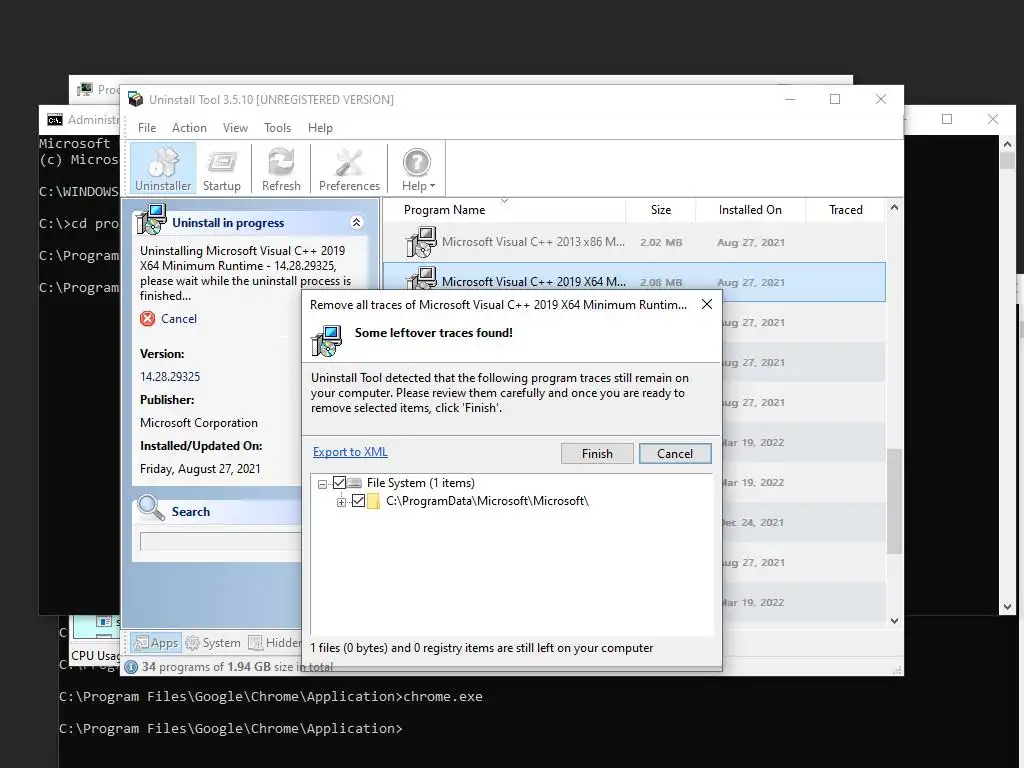Open the Help menu in menu bar

(x=320, y=128)
